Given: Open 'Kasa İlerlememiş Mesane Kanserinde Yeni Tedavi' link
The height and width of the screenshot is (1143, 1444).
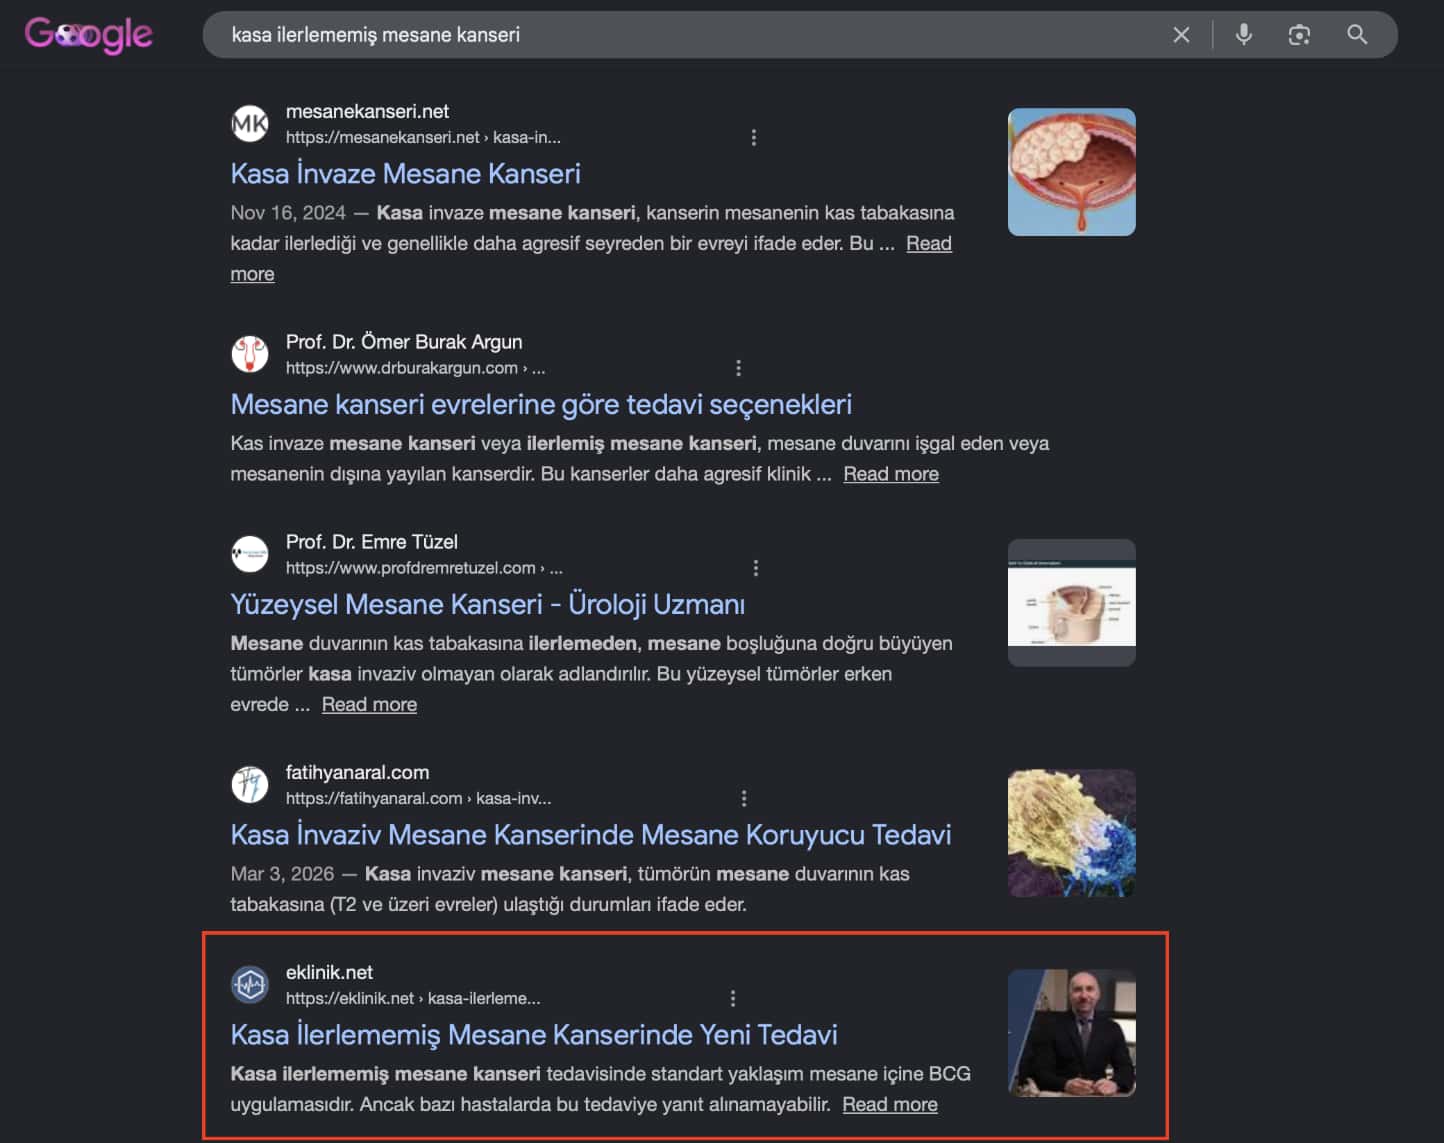Looking at the screenshot, I should [x=534, y=1035].
